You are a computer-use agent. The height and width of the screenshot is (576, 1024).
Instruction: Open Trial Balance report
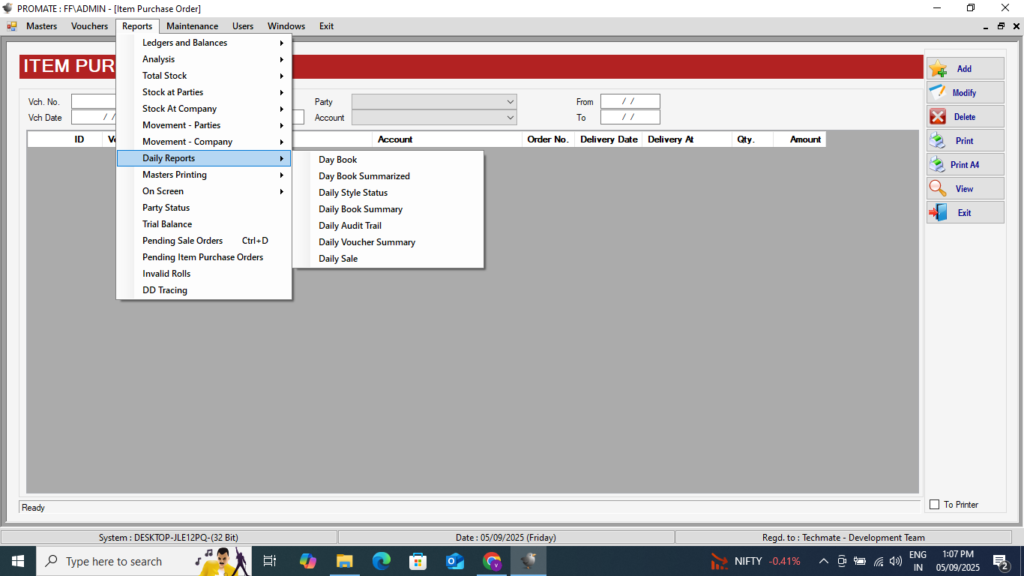click(x=167, y=224)
